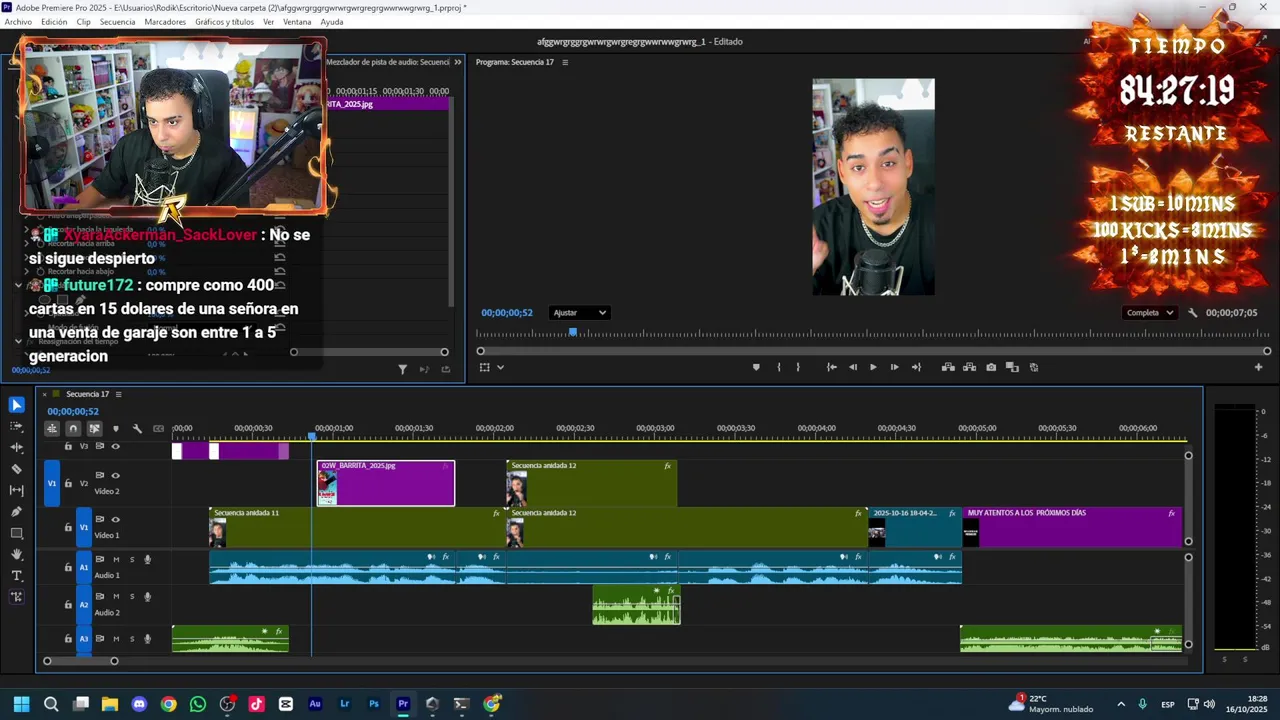Open the Clip menu
This screenshot has height=720, width=1280.
[83, 22]
